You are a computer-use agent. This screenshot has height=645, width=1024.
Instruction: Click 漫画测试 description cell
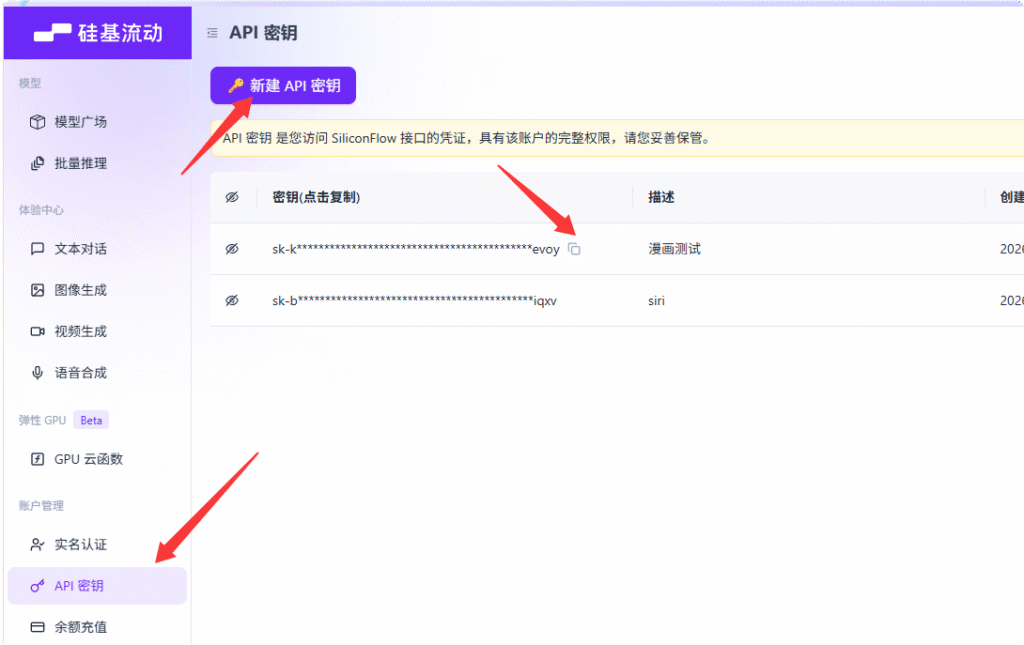pos(675,249)
